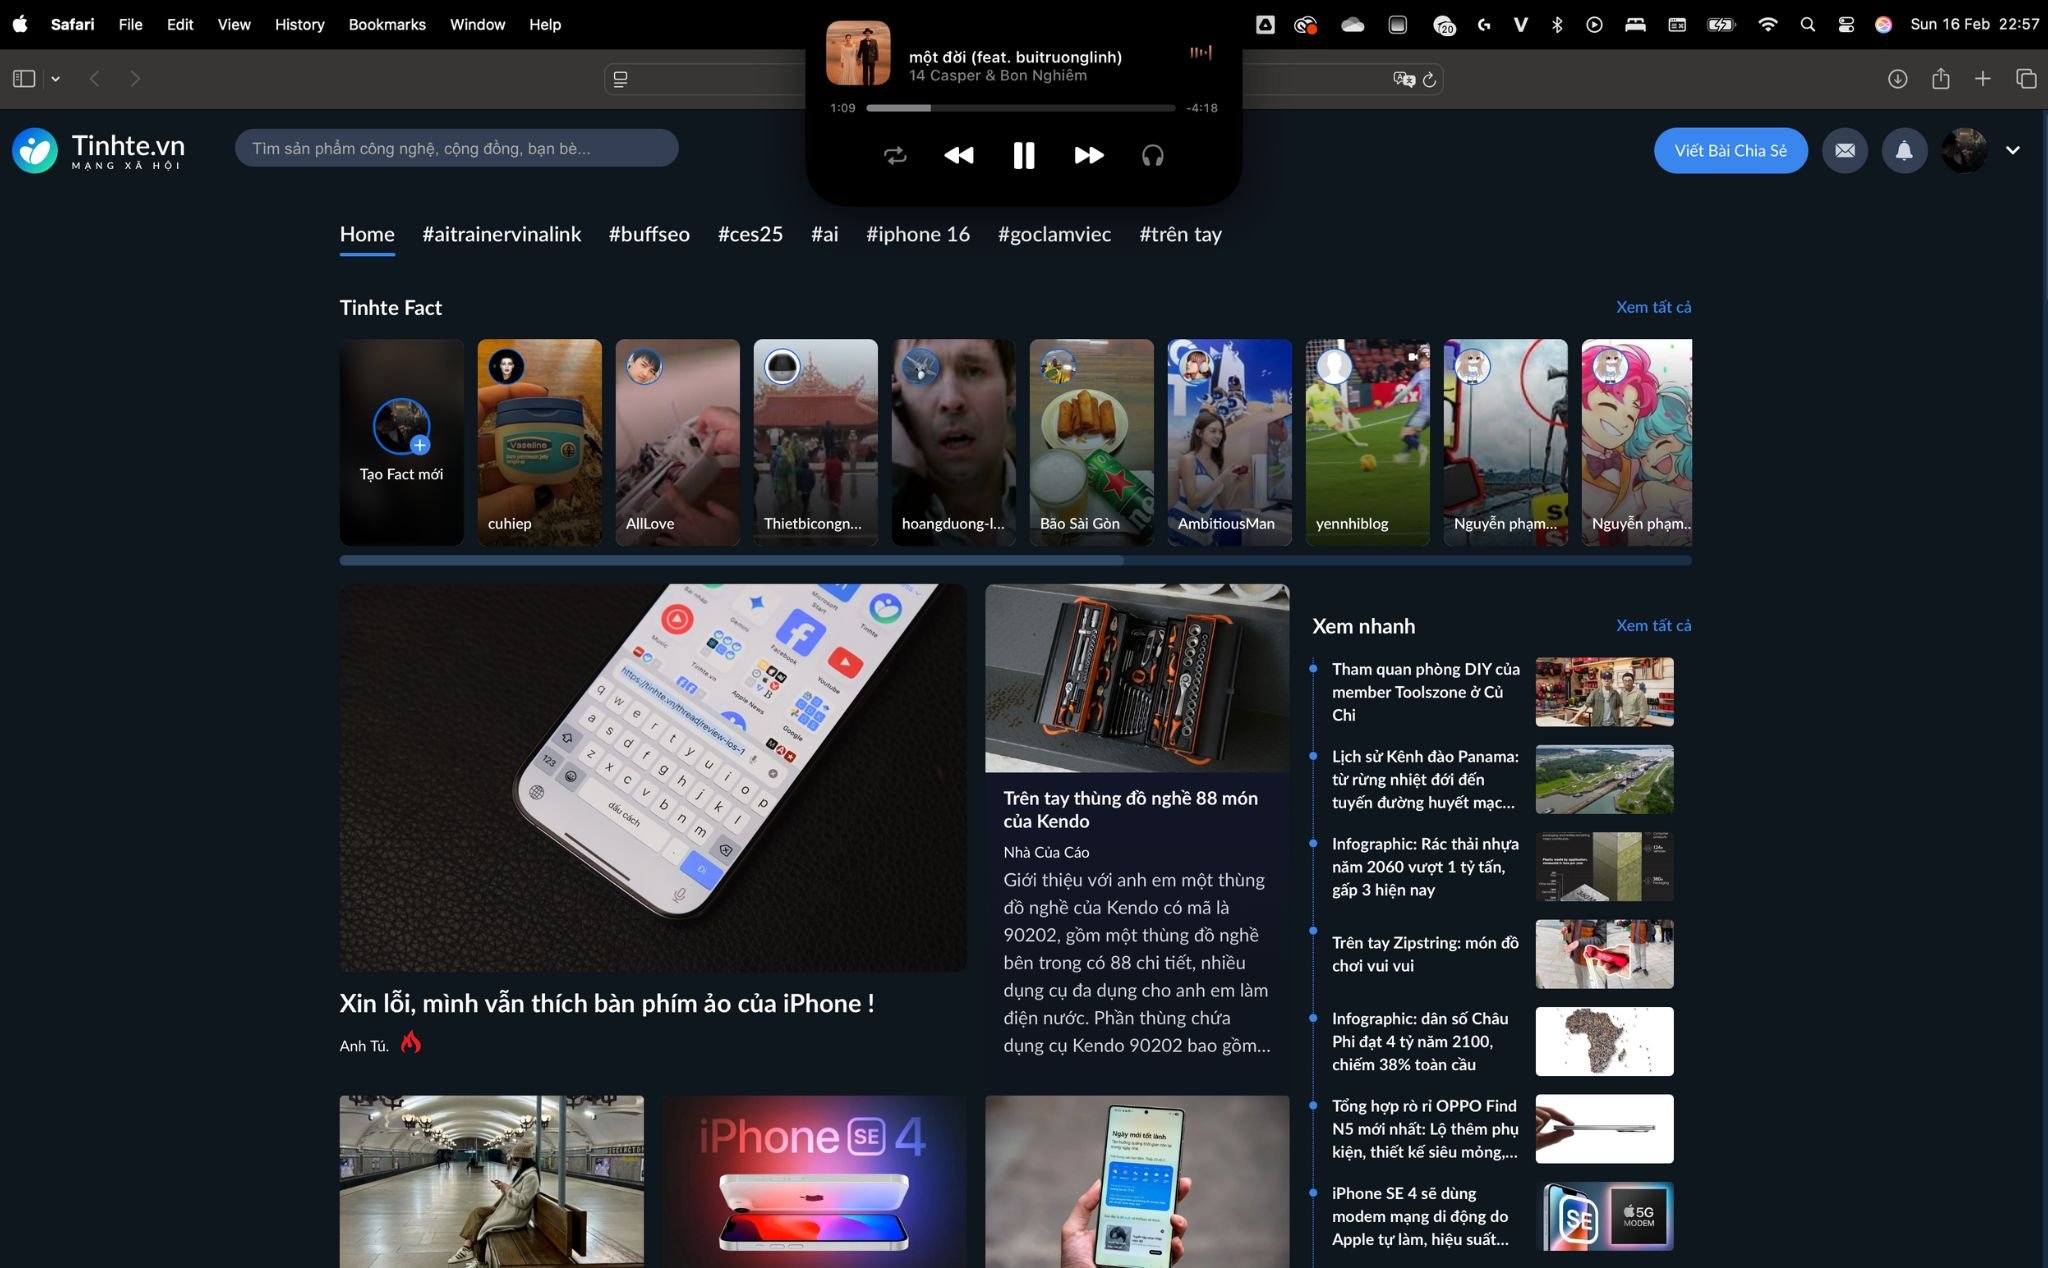Open a new tab with the plus icon
Screen dimensions: 2048x1268
(x=1983, y=78)
